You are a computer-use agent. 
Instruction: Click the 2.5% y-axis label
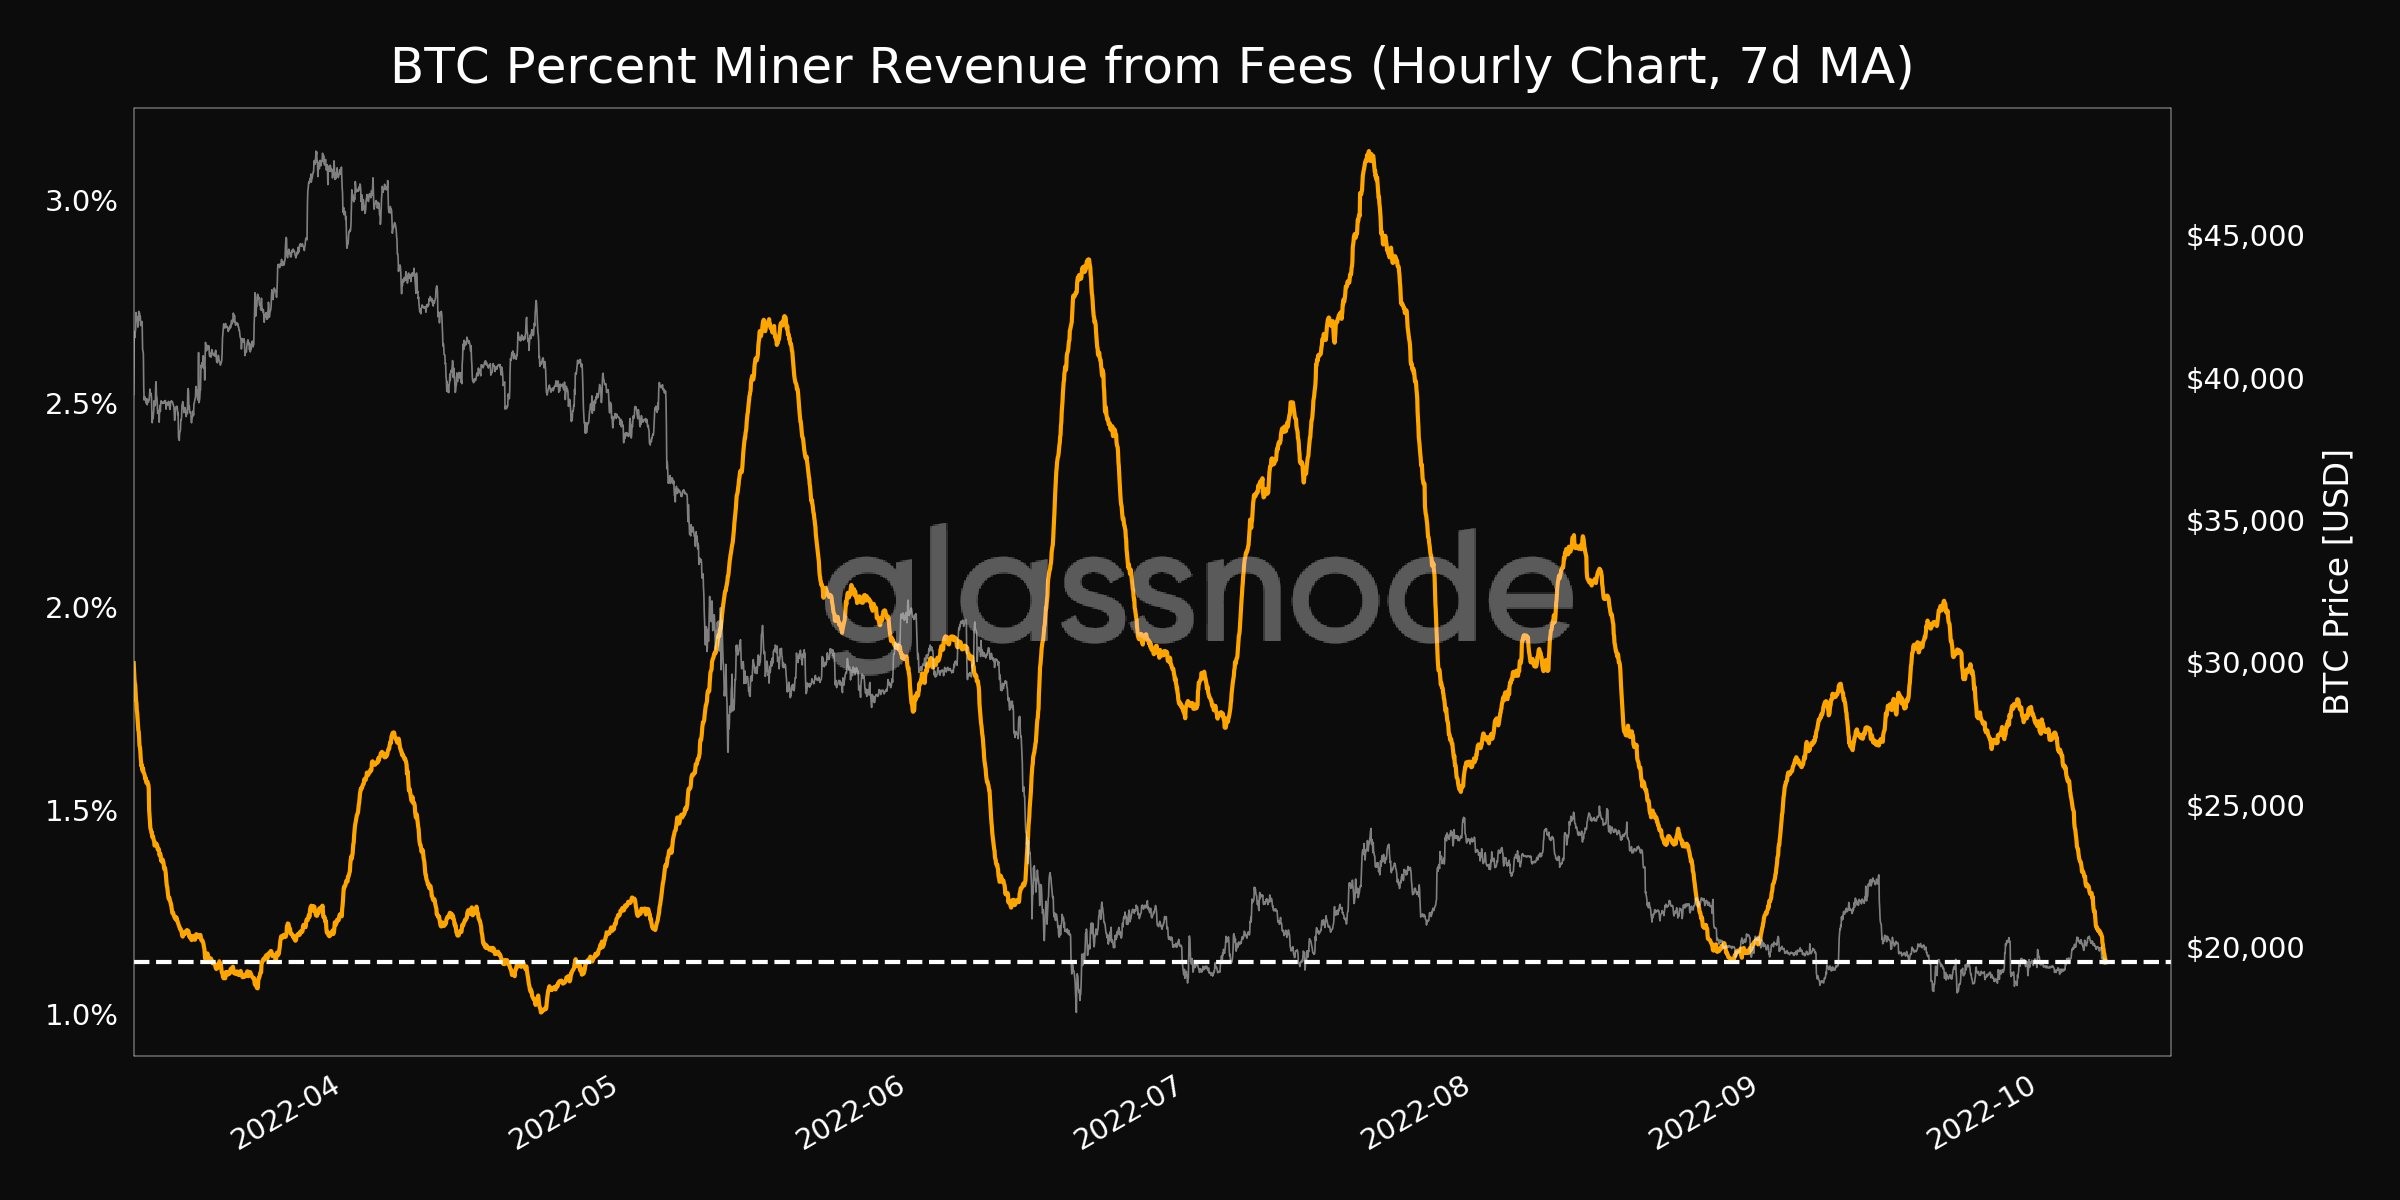[81, 405]
